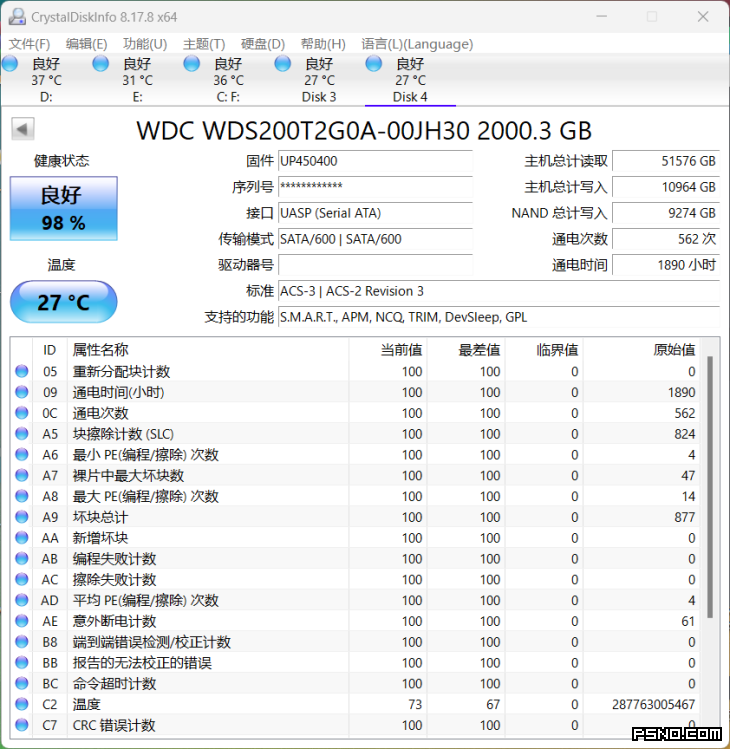
Task: Click the 27 °C temperature button
Action: click(64, 302)
